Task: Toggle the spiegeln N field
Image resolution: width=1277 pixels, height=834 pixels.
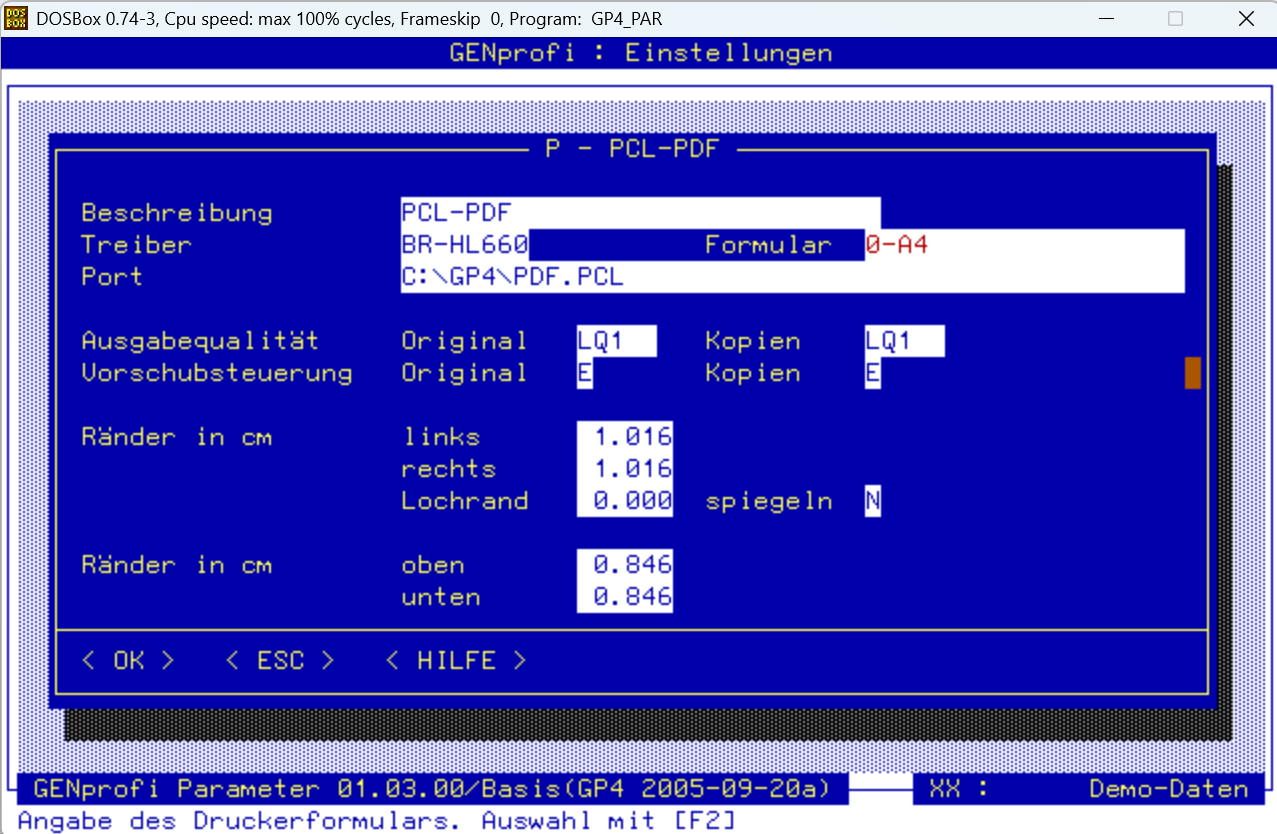Action: click(873, 501)
